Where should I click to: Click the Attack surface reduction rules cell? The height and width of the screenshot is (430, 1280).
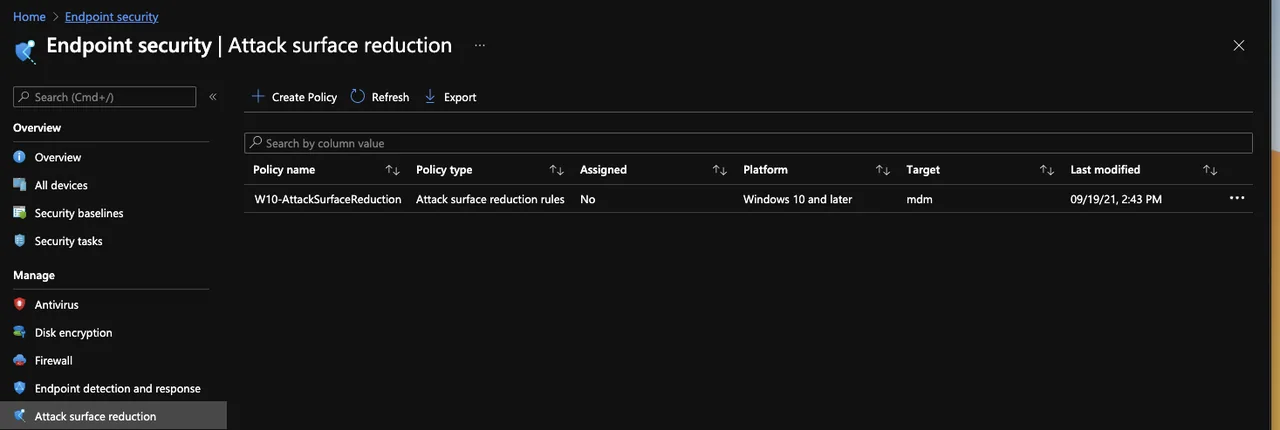490,199
